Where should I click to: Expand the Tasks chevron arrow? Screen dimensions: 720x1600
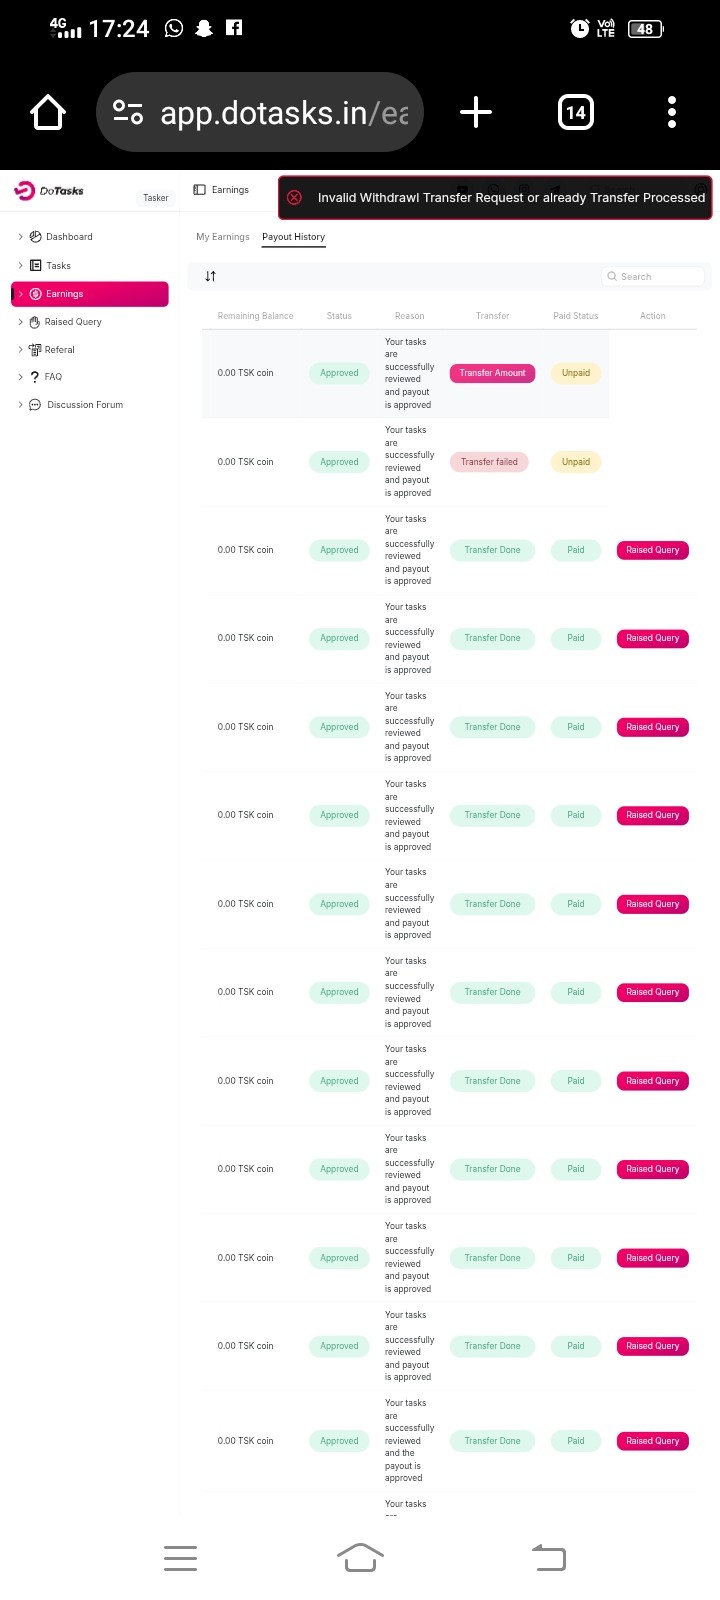pos(20,266)
